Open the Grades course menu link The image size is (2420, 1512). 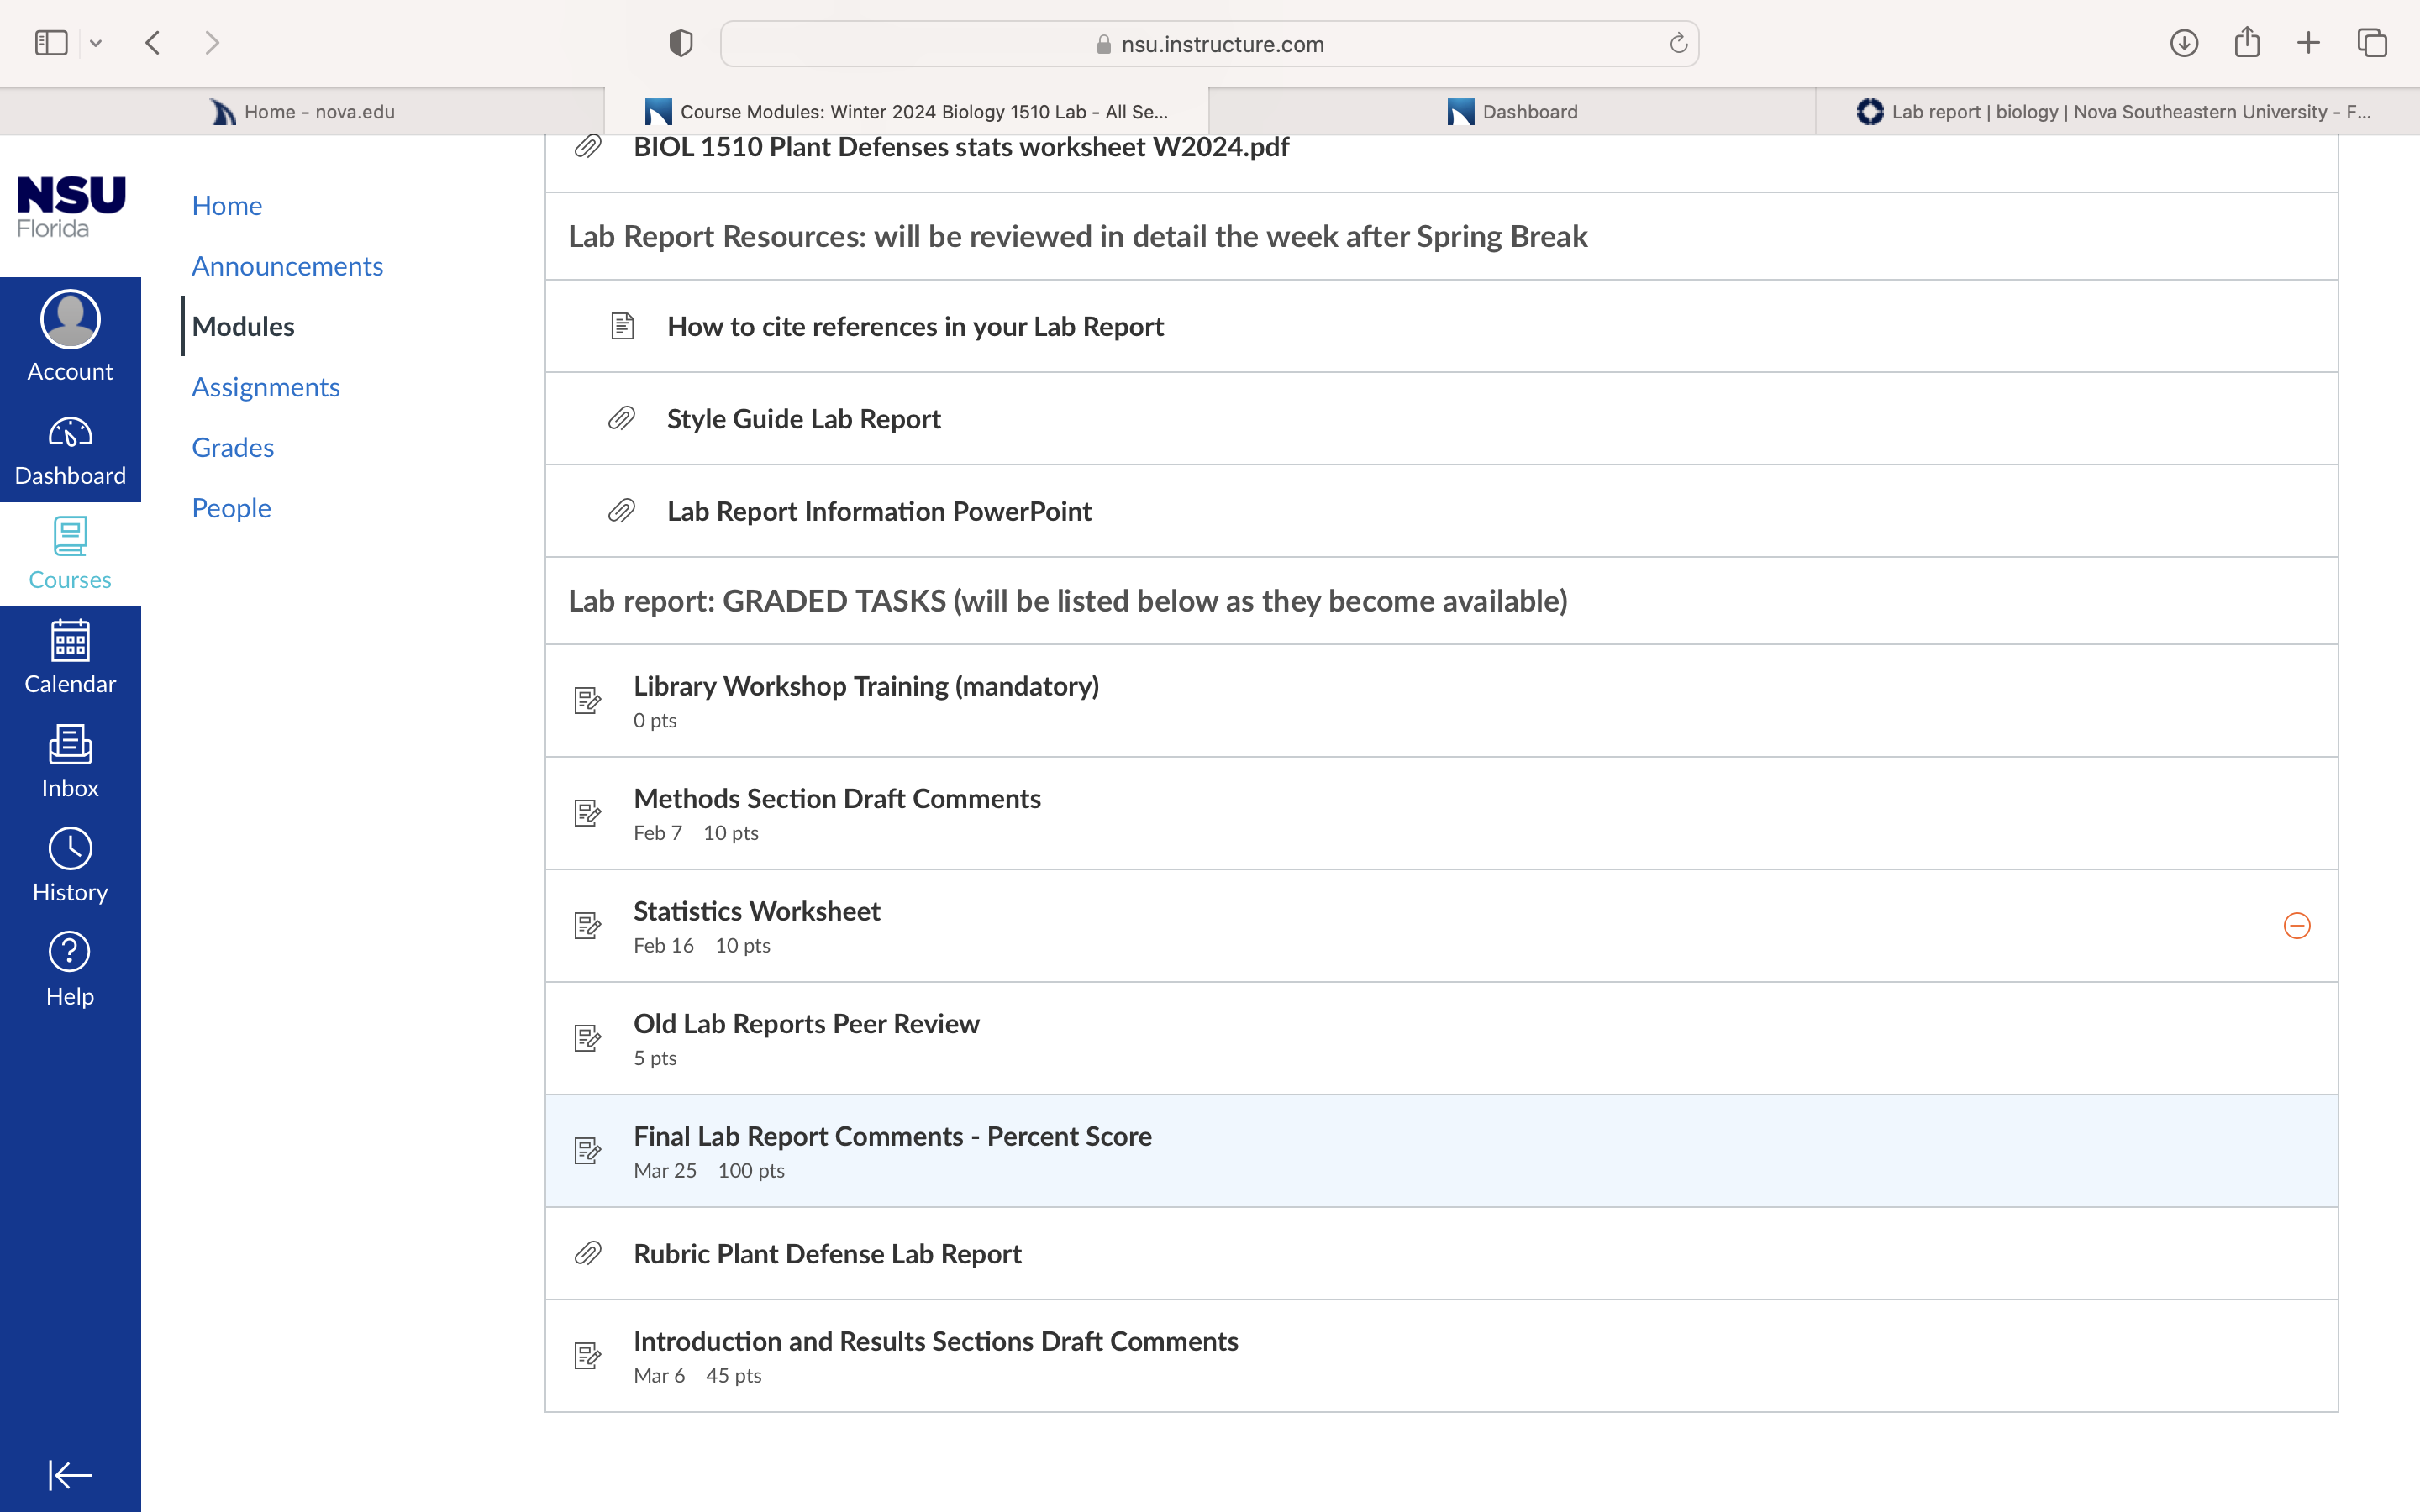pyautogui.click(x=233, y=447)
